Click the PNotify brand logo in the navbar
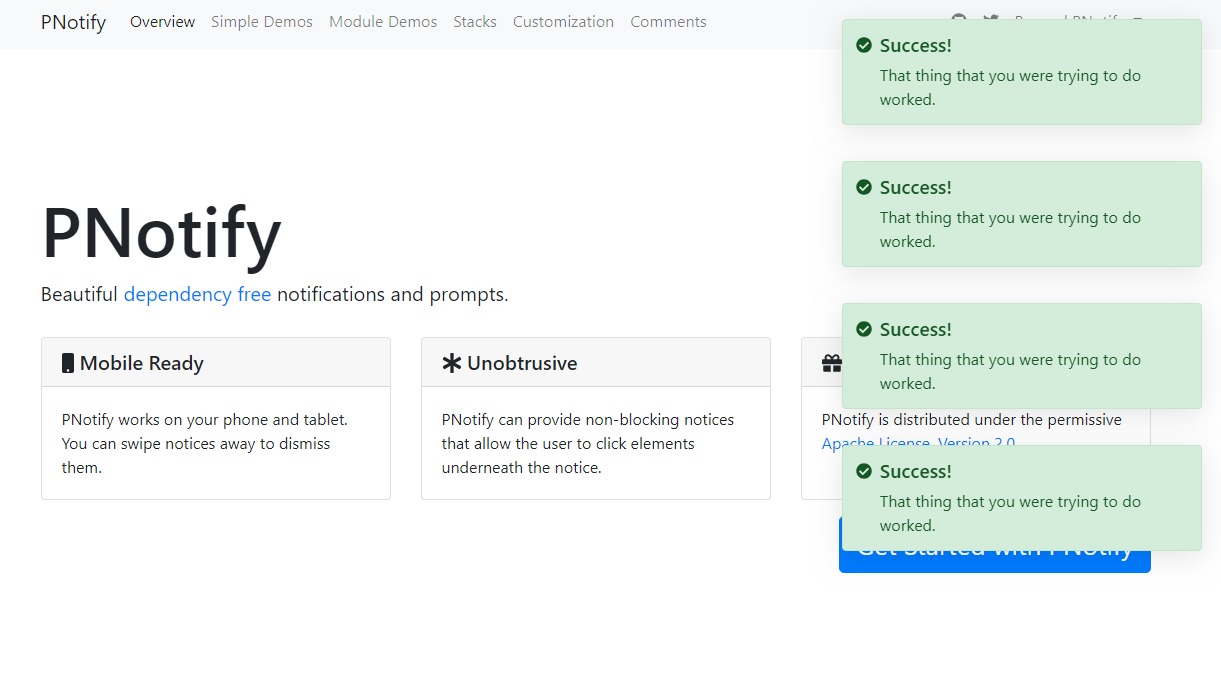 tap(73, 22)
